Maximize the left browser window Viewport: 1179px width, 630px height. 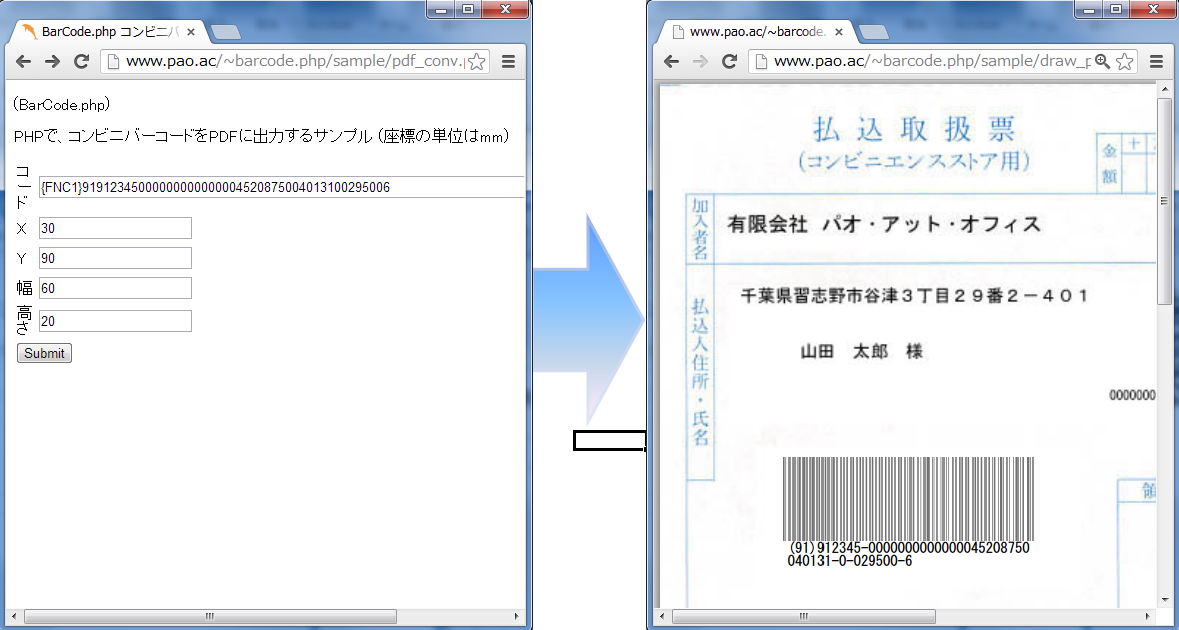coord(468,9)
